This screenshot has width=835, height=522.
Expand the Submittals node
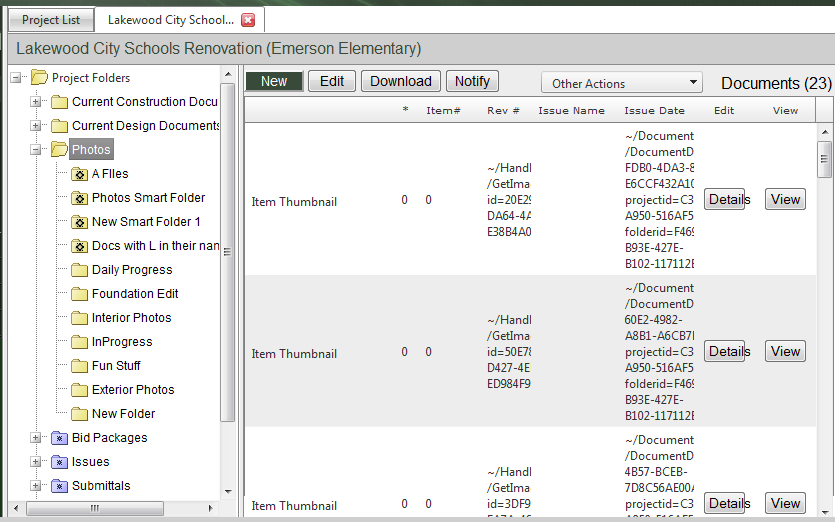point(36,486)
